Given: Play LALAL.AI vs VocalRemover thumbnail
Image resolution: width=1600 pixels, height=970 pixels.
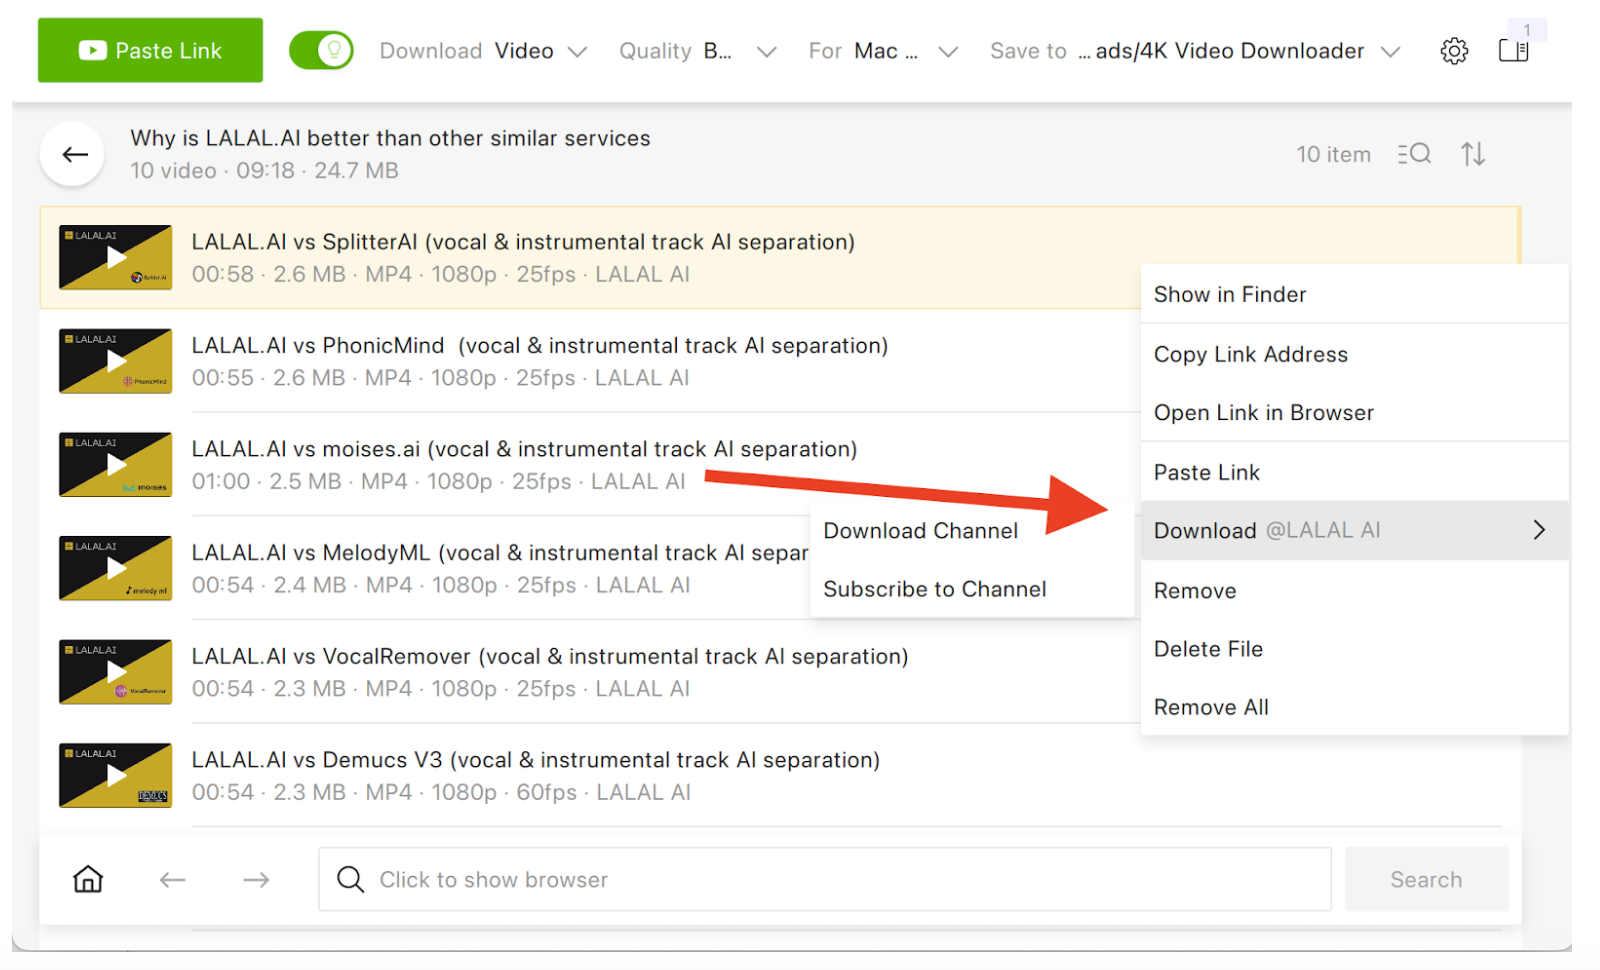Looking at the screenshot, I should tap(115, 672).
